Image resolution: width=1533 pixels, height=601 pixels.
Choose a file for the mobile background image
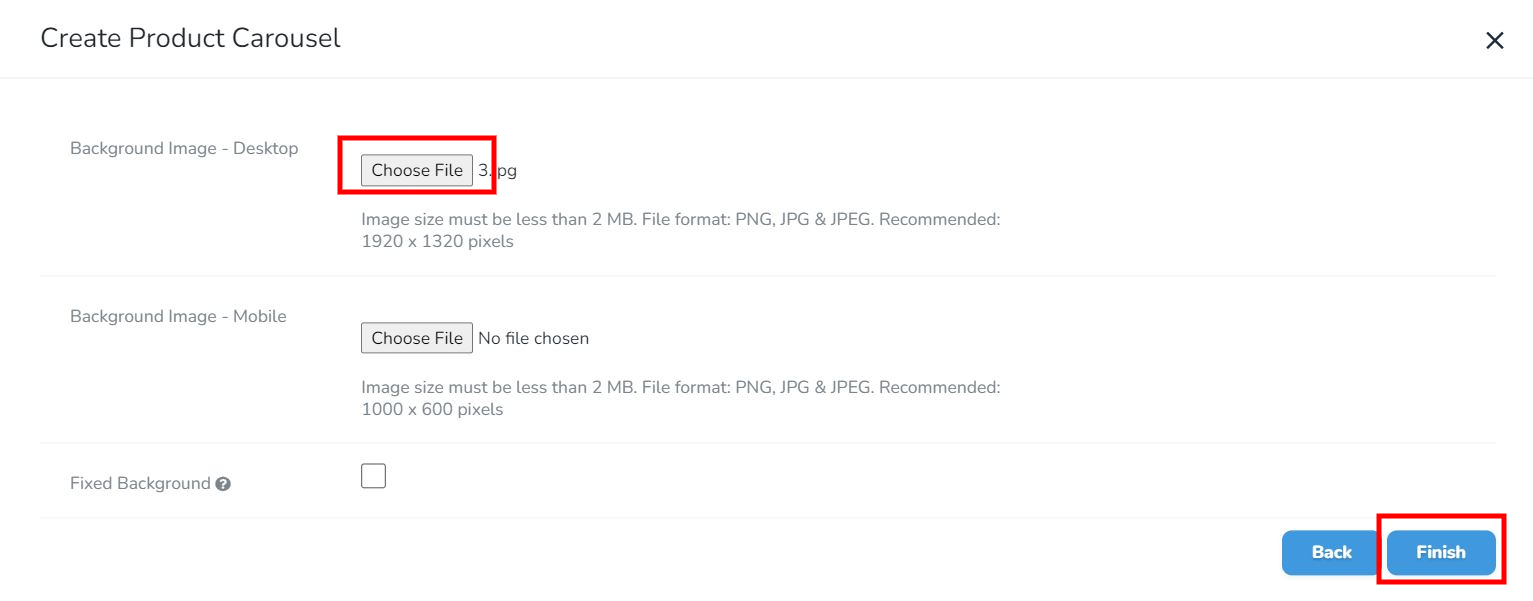pyautogui.click(x=417, y=338)
